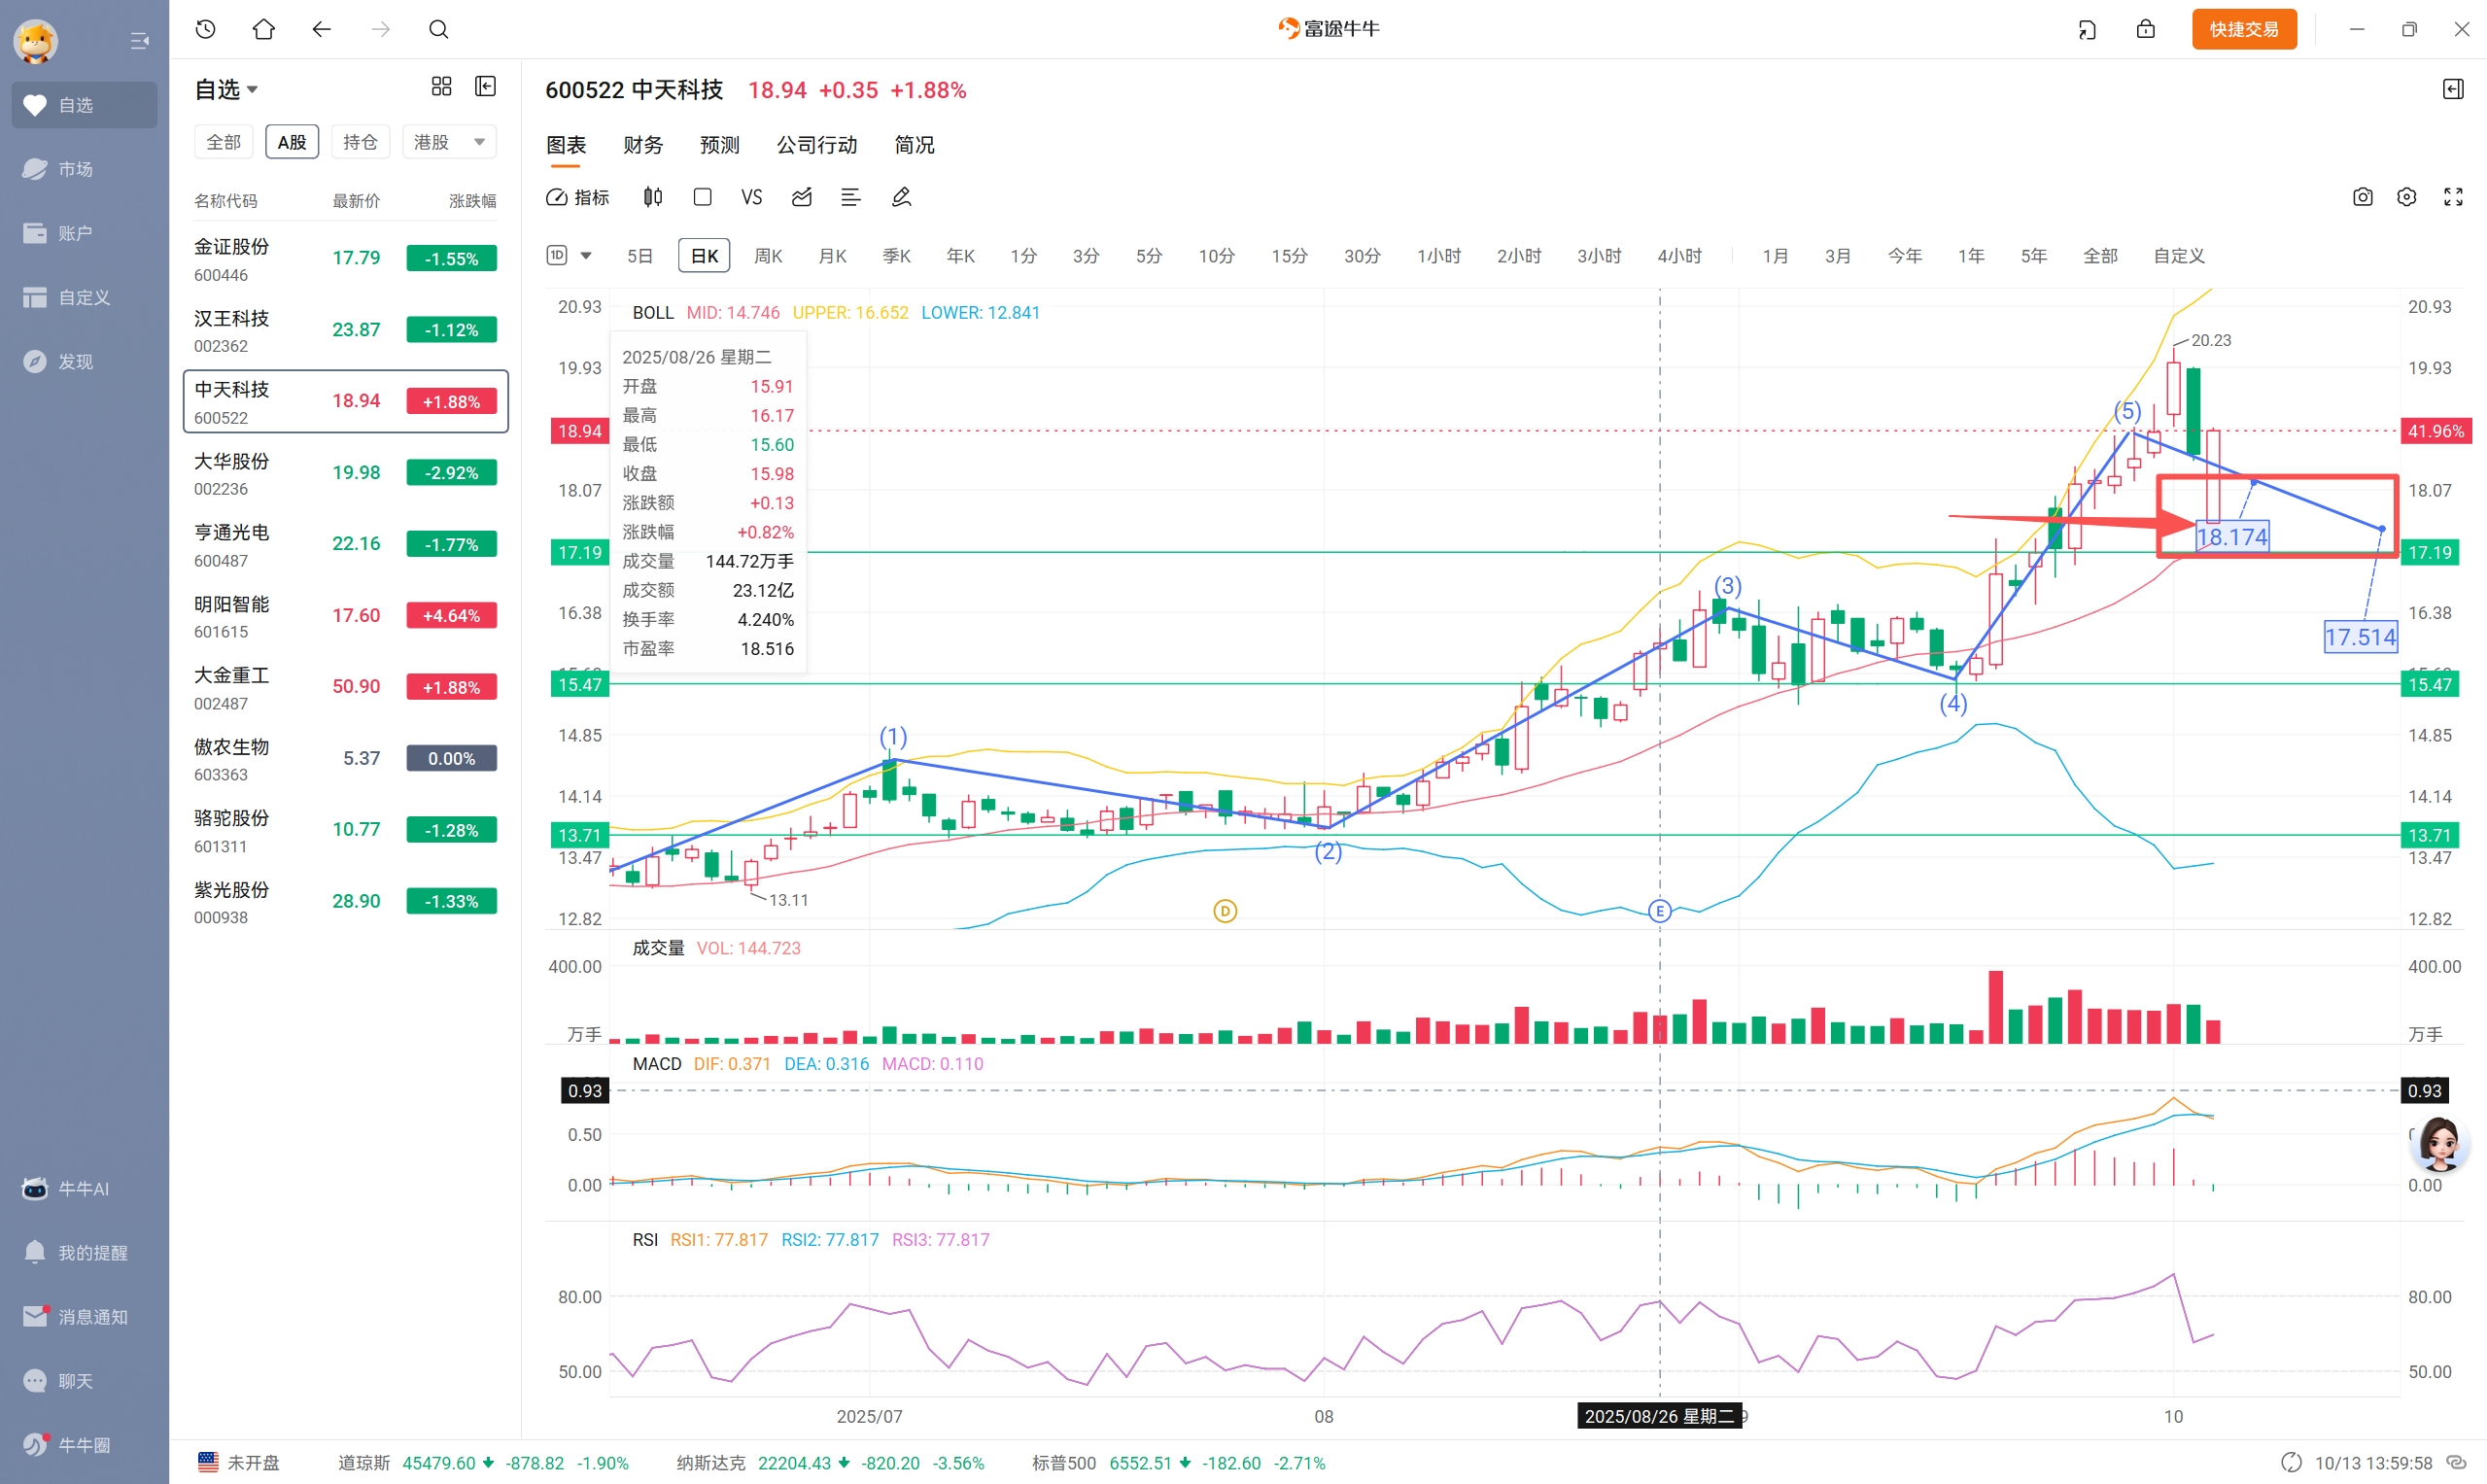The image size is (2487, 1484).
Task: Enter fullscreen chart mode
Action: (2453, 197)
